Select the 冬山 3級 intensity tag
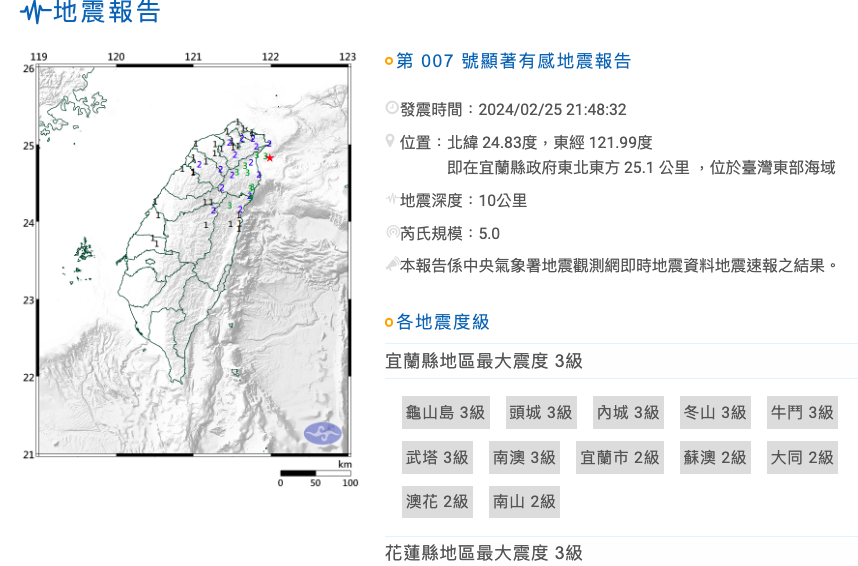This screenshot has height=566, width=858. click(715, 412)
